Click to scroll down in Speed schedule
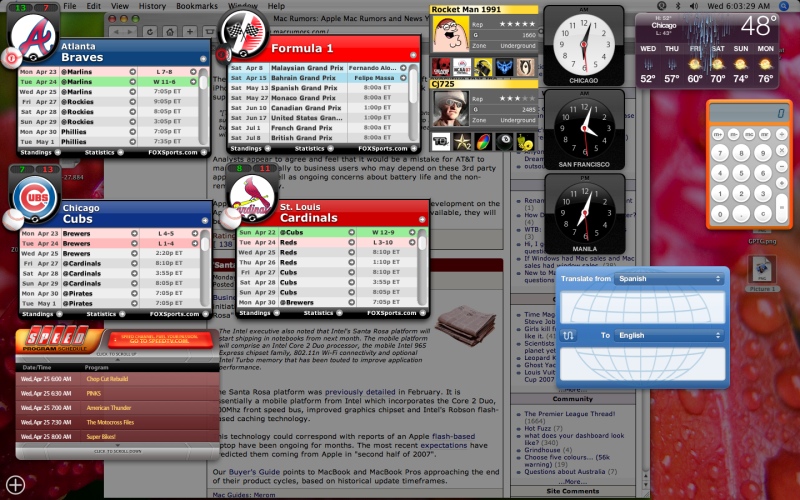Image resolution: width=800 pixels, height=500 pixels. [117, 450]
